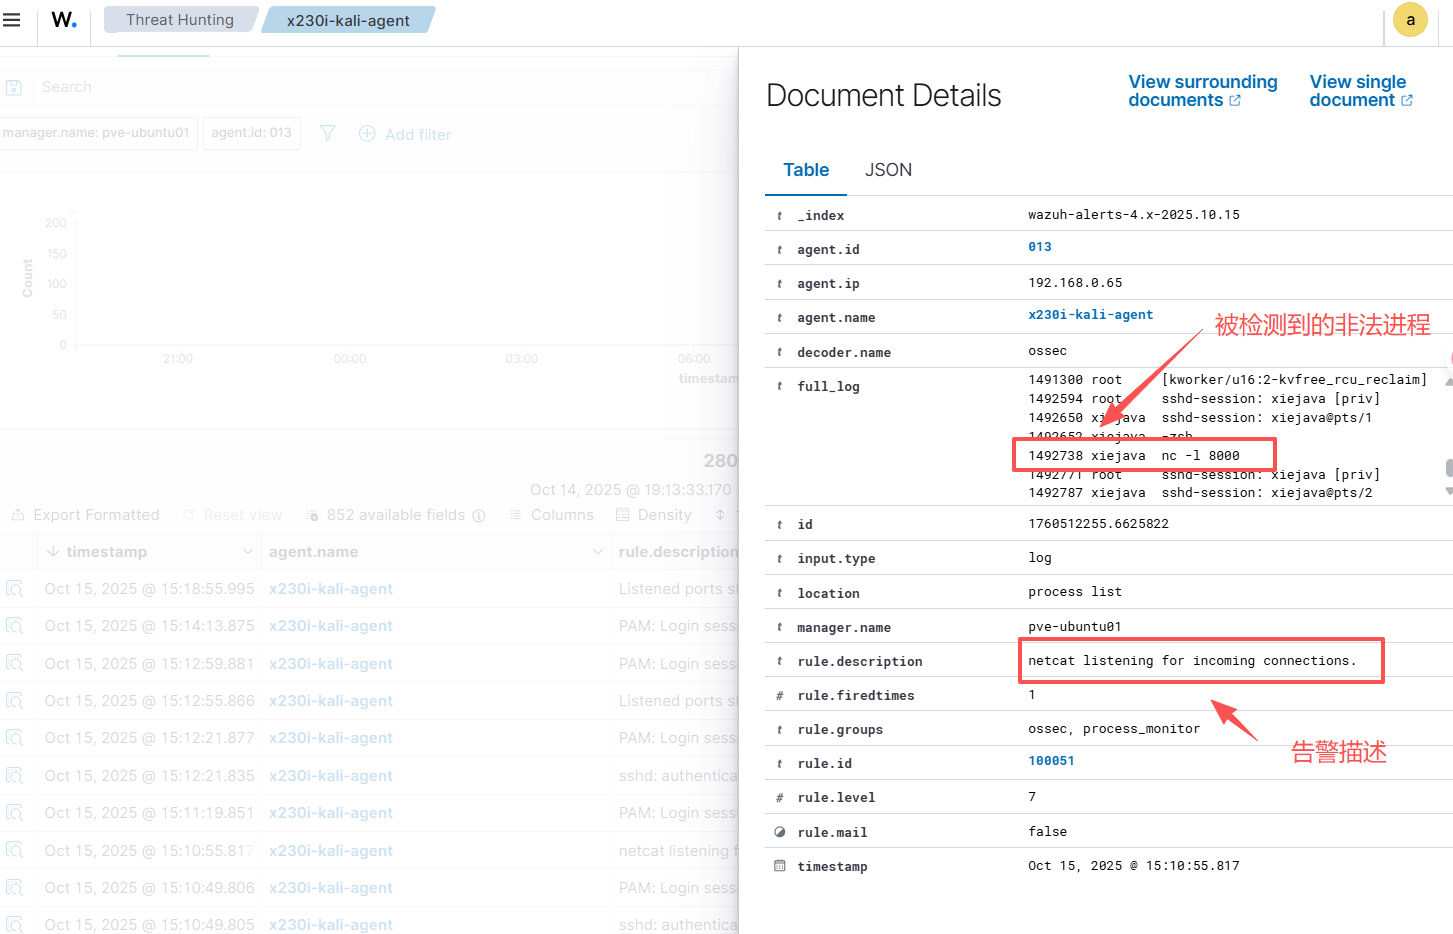
Task: Select rule.level value 7
Action: [1032, 797]
